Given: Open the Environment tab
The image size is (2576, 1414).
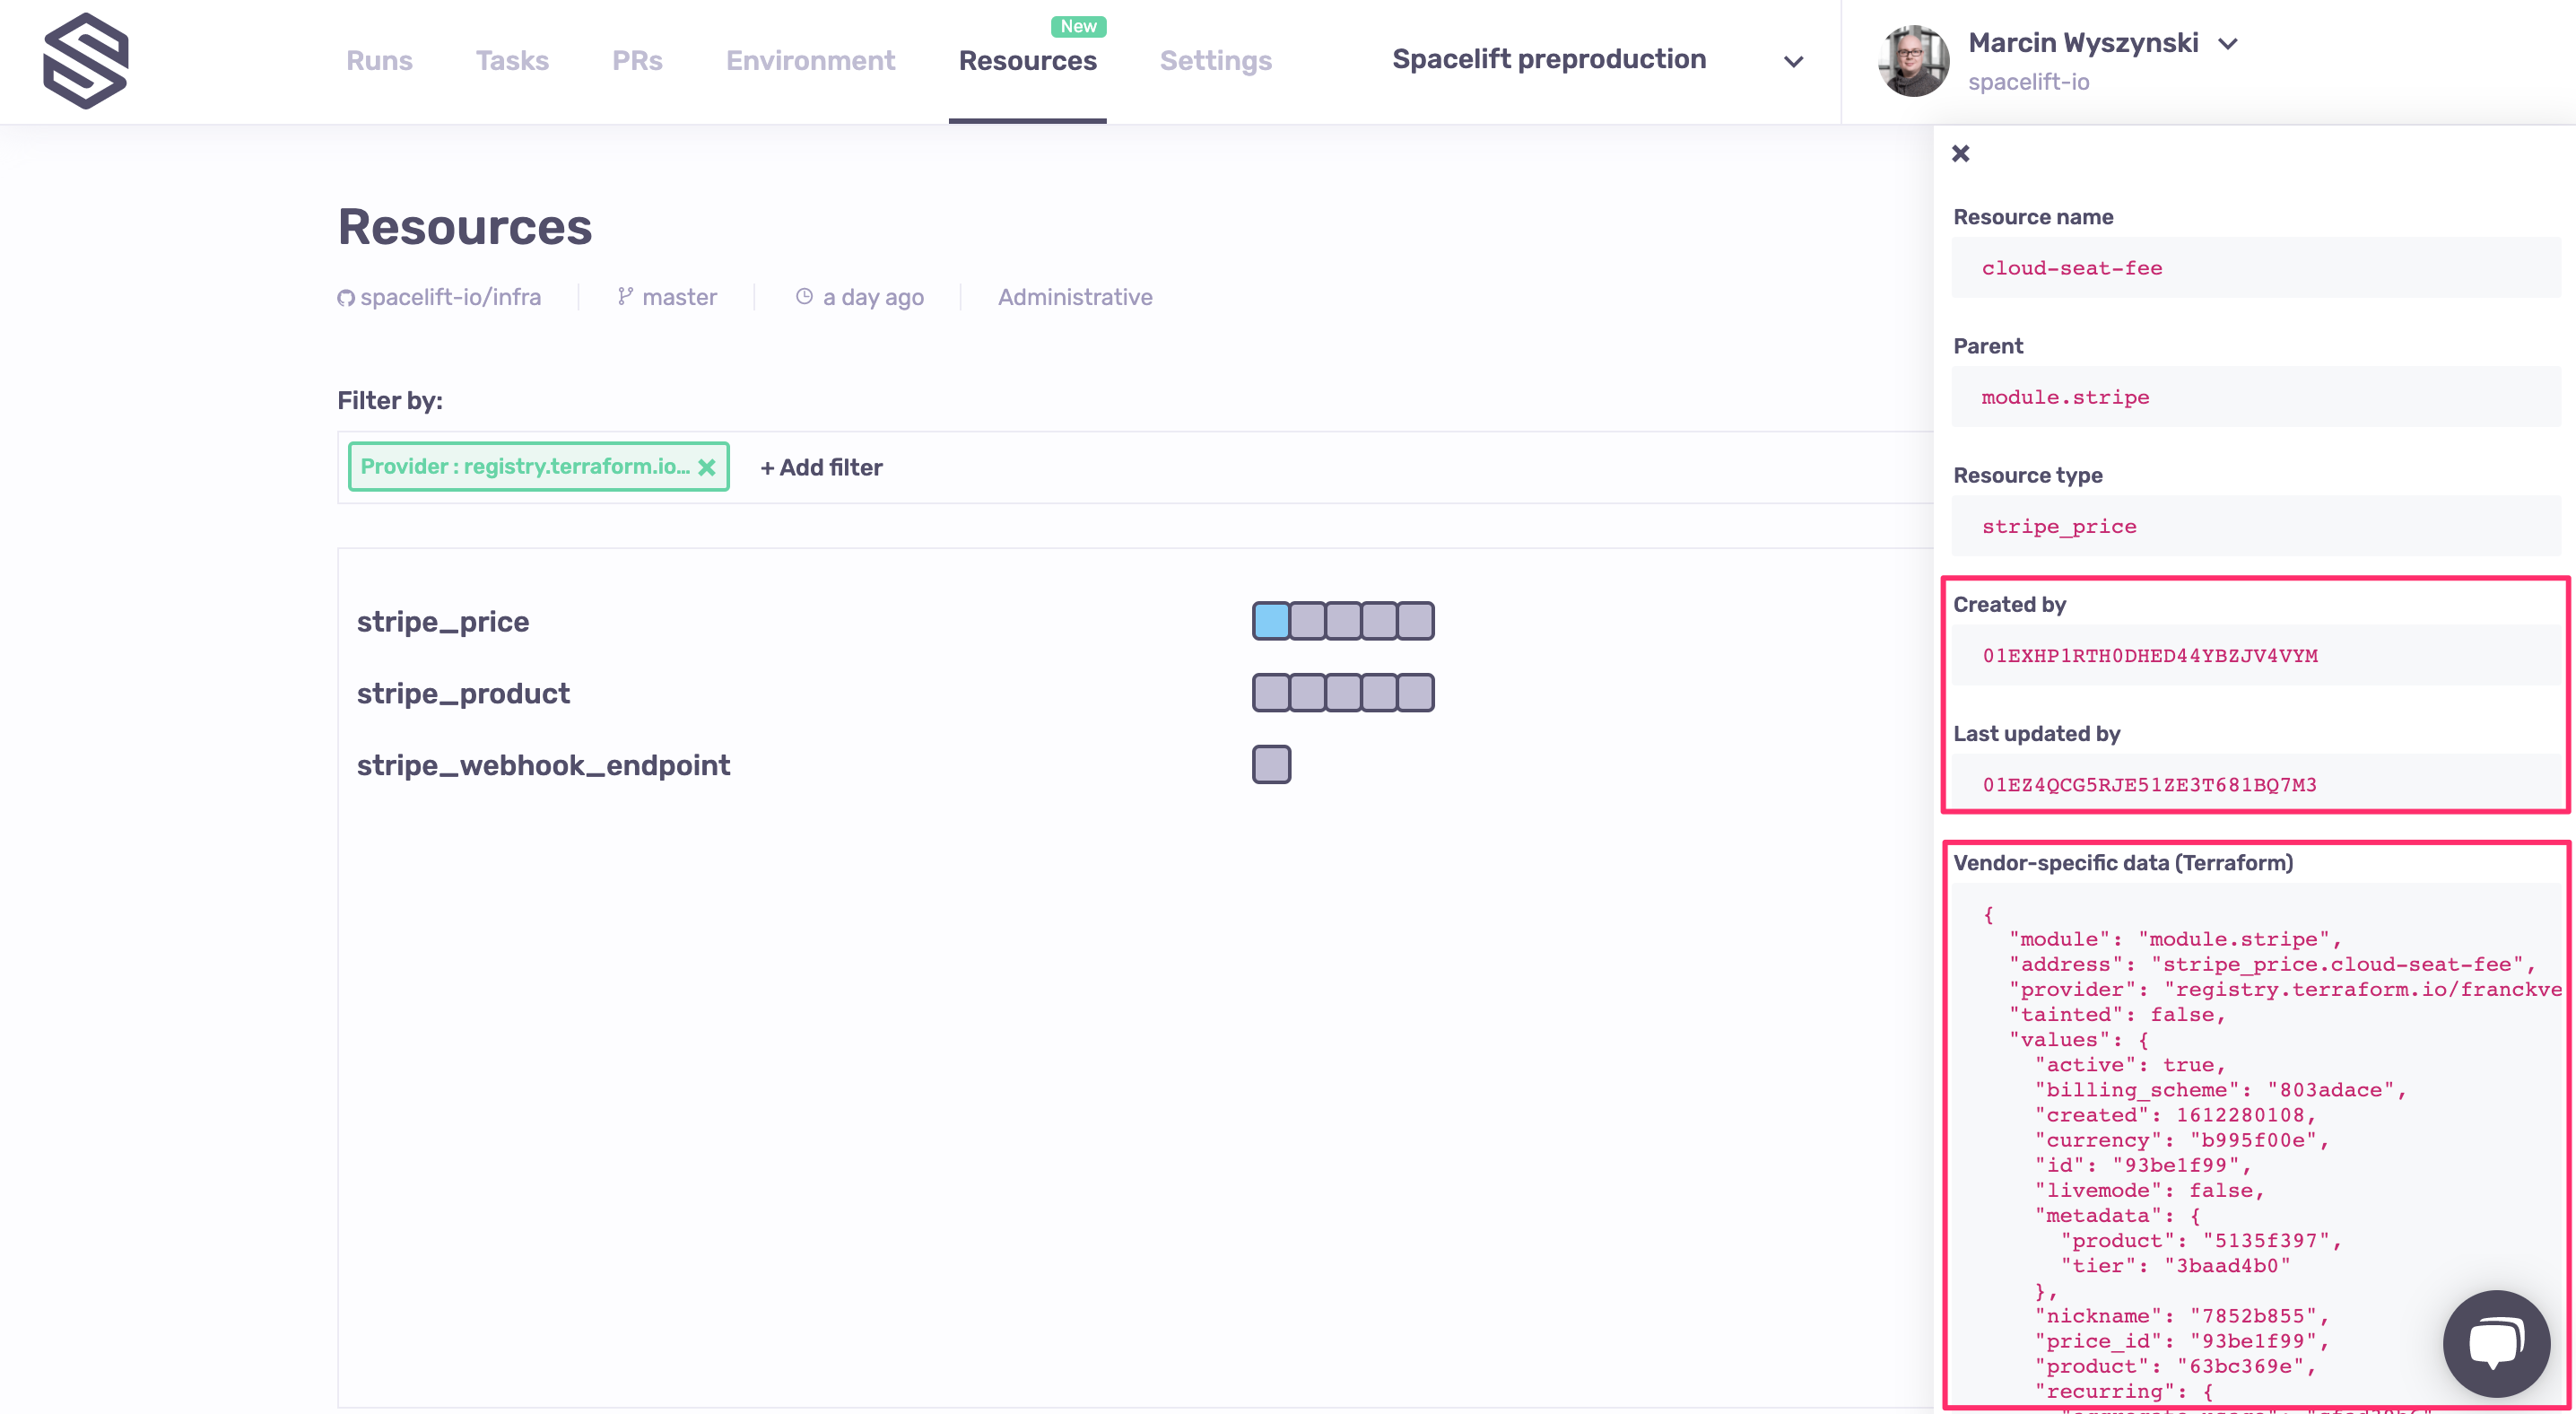Looking at the screenshot, I should coord(810,61).
